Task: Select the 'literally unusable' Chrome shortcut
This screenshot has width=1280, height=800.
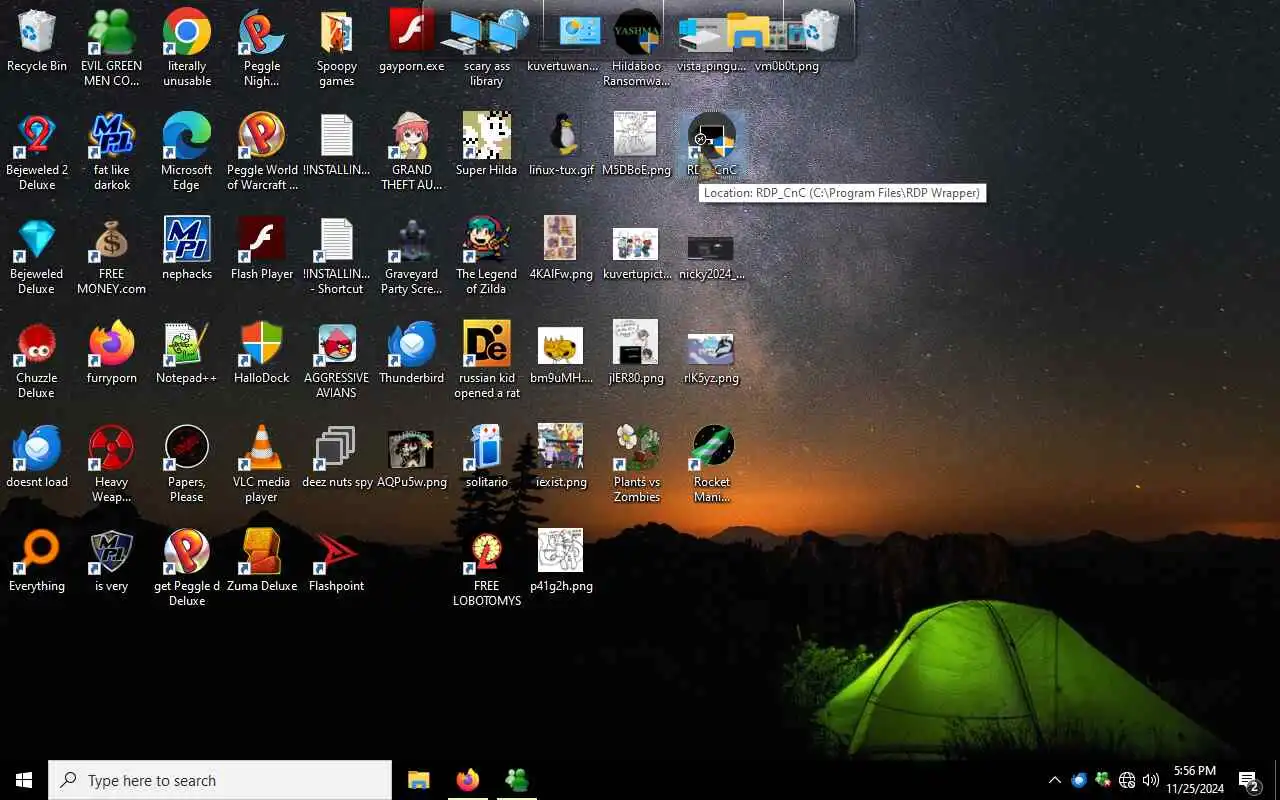Action: (x=187, y=48)
